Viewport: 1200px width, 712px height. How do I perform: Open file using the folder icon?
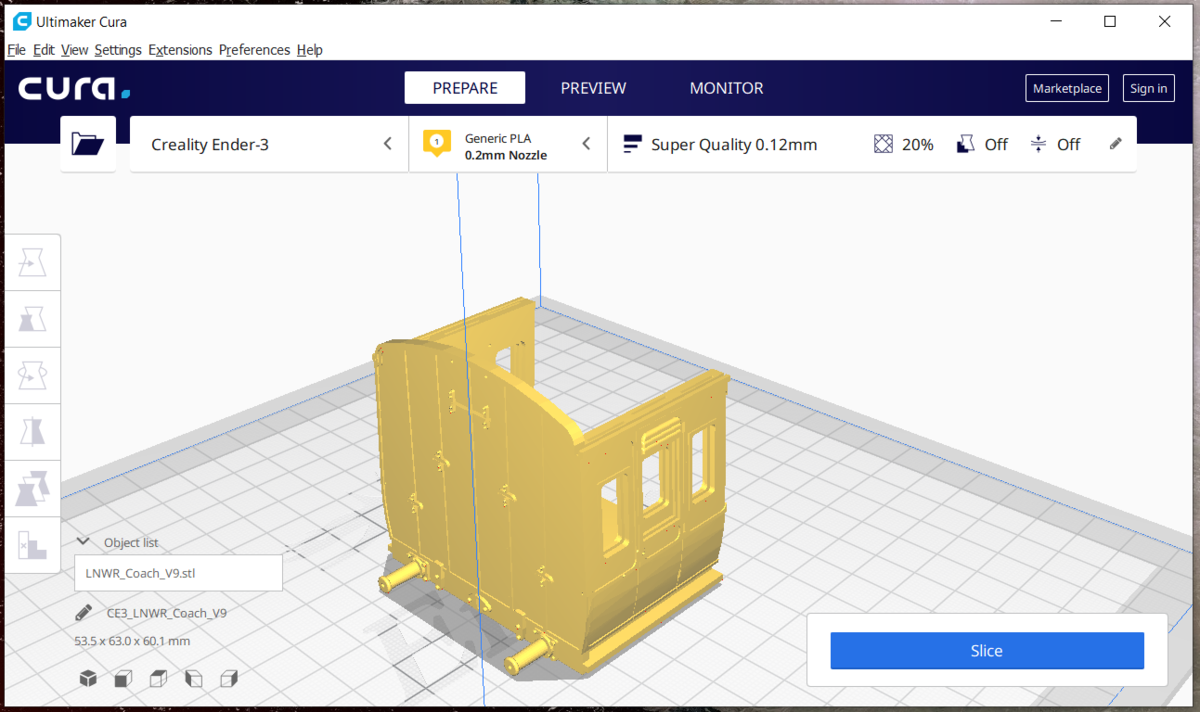pos(88,144)
